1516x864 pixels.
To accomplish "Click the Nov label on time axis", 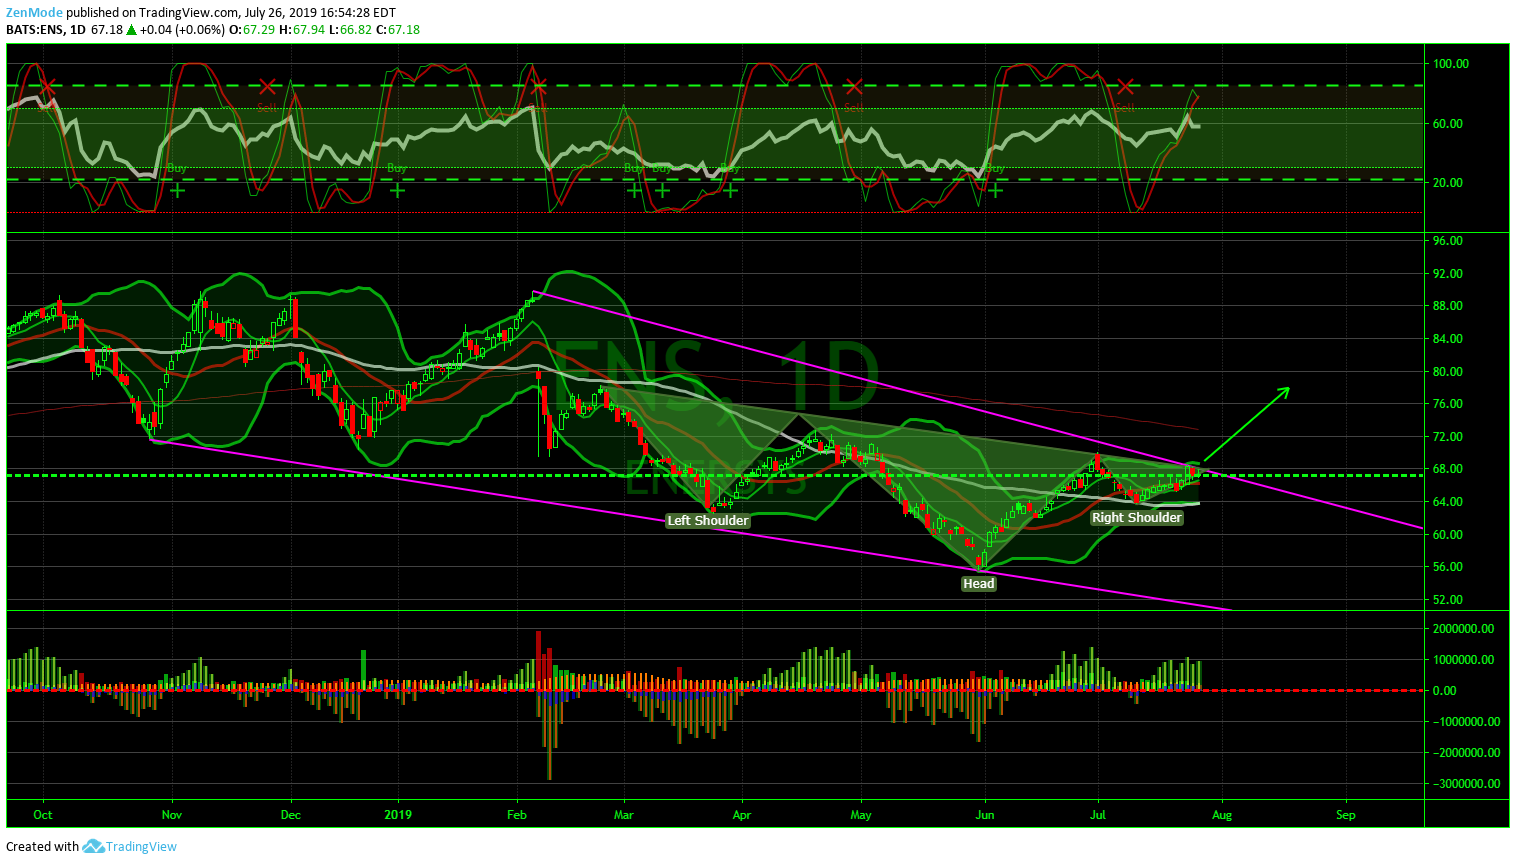I will 172,815.
